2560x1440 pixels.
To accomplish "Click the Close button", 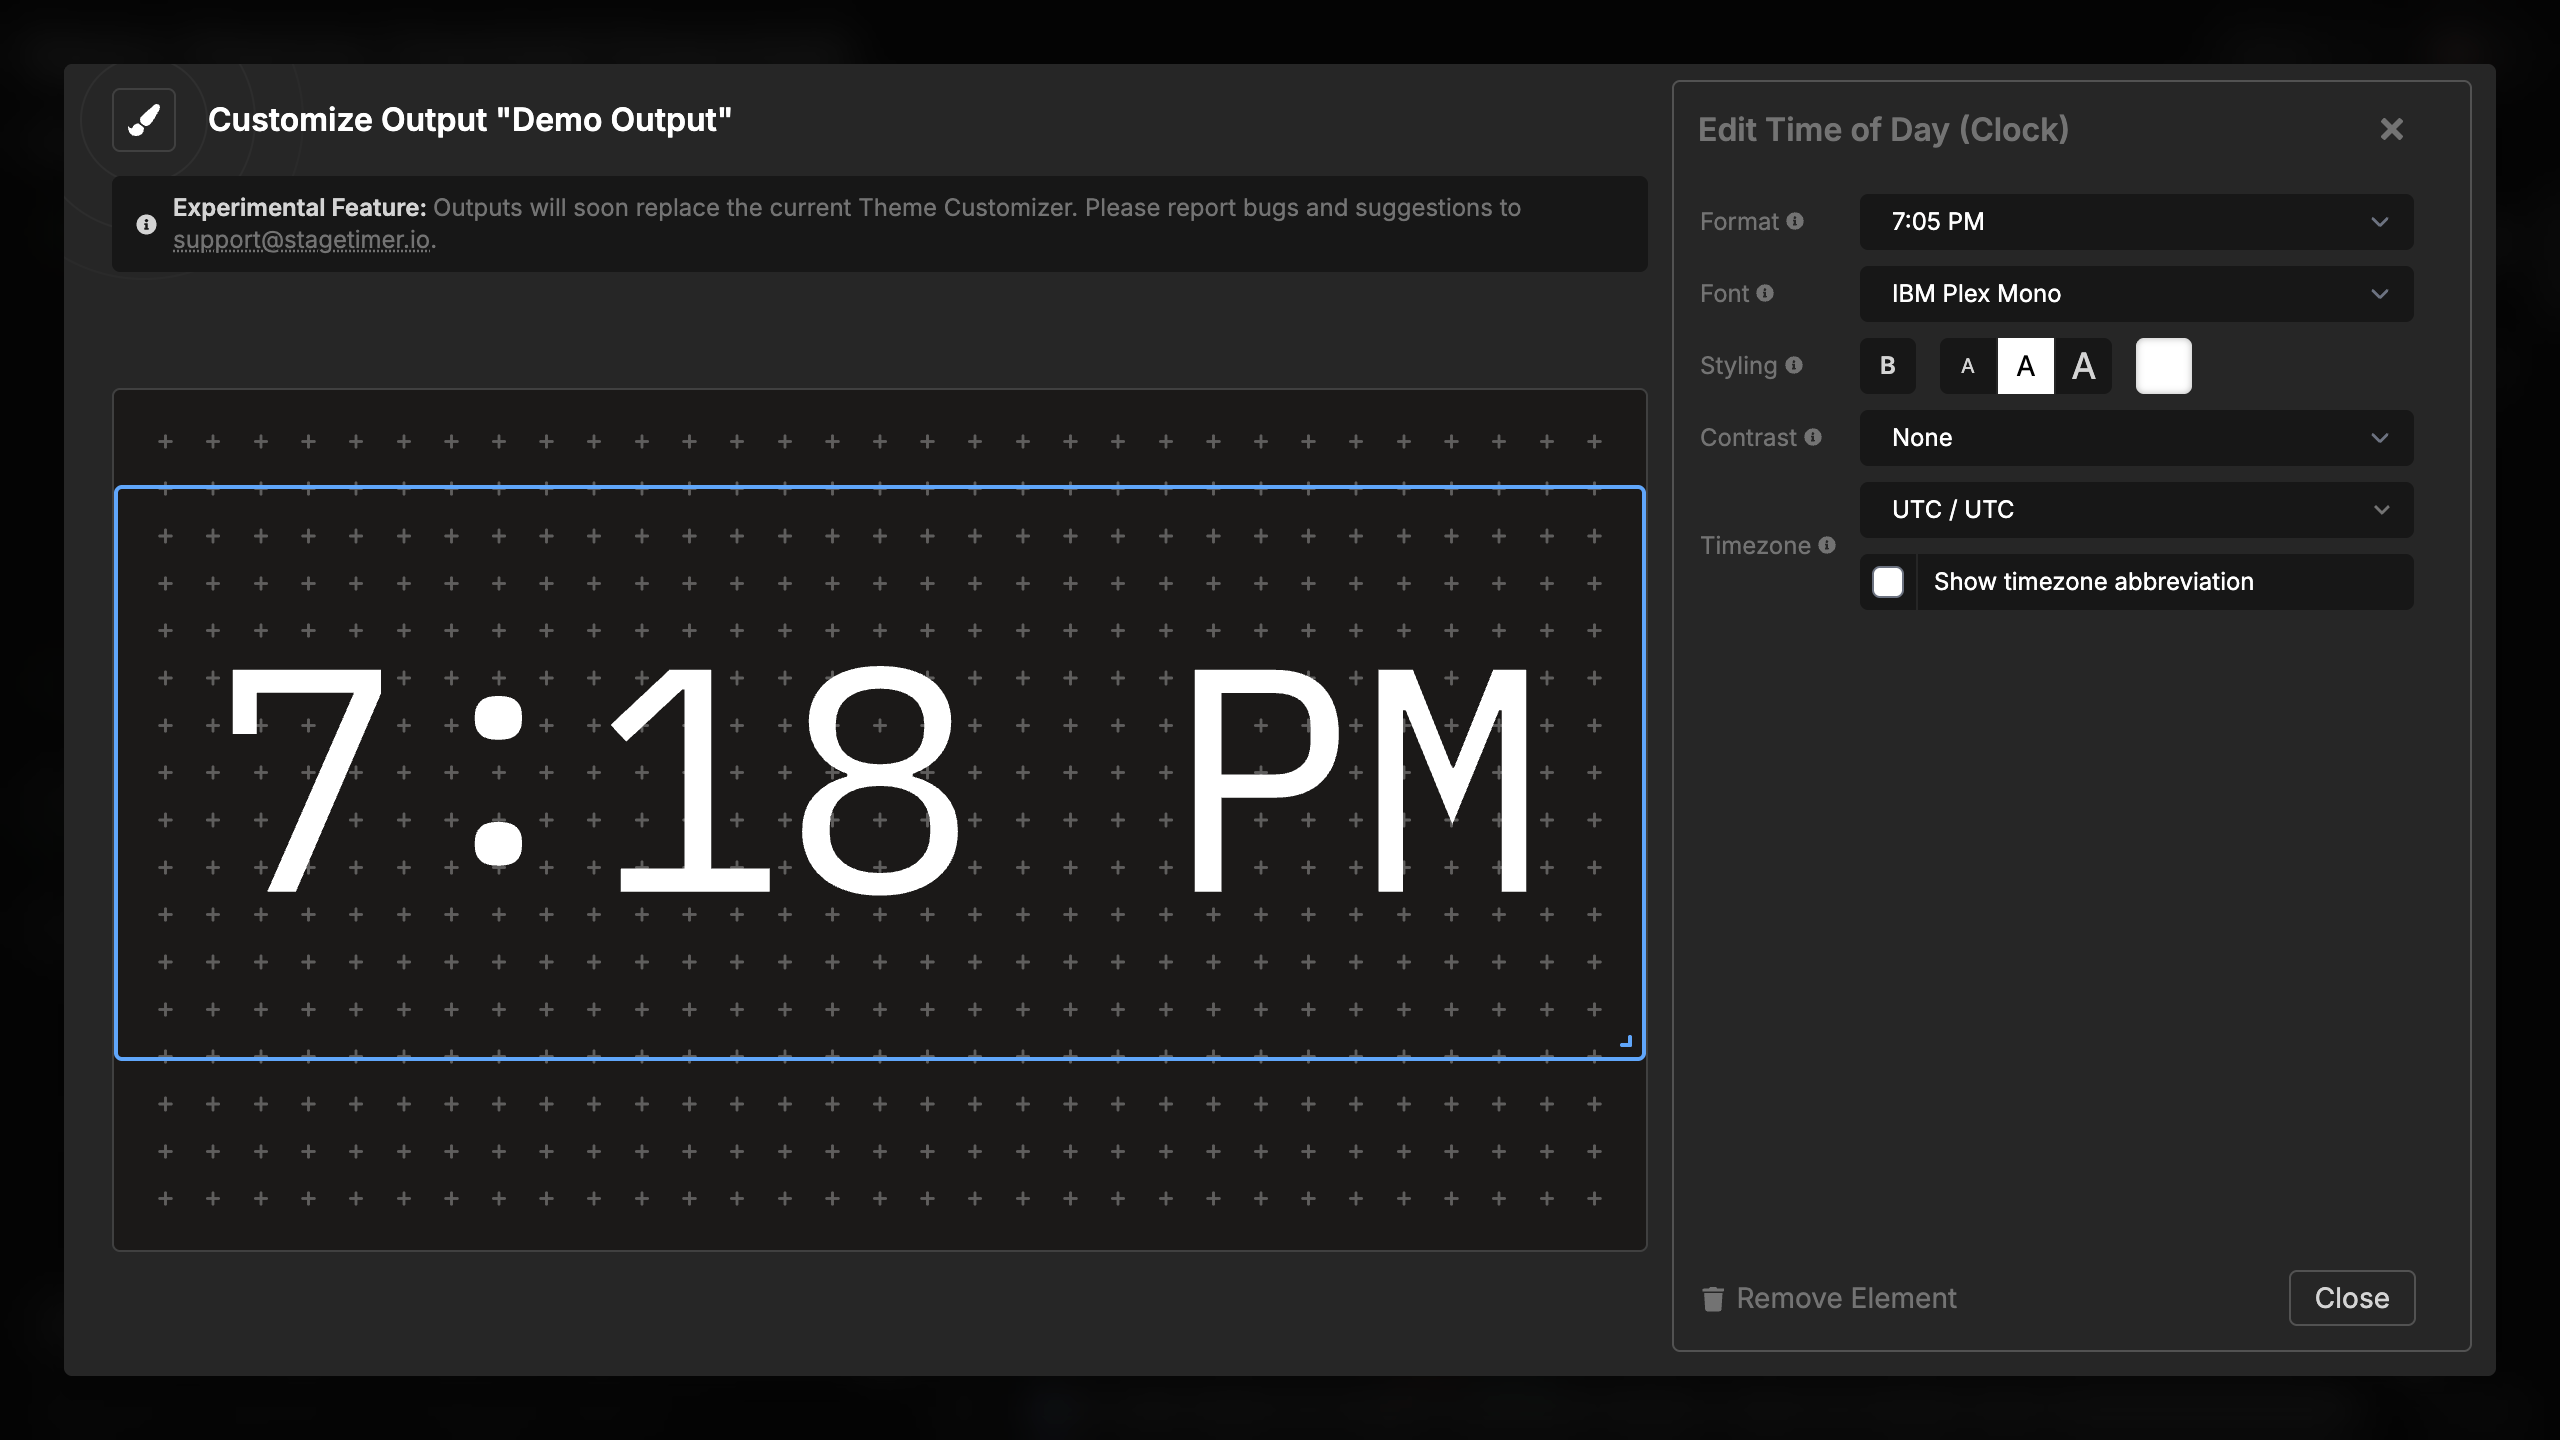I will pyautogui.click(x=2352, y=1297).
